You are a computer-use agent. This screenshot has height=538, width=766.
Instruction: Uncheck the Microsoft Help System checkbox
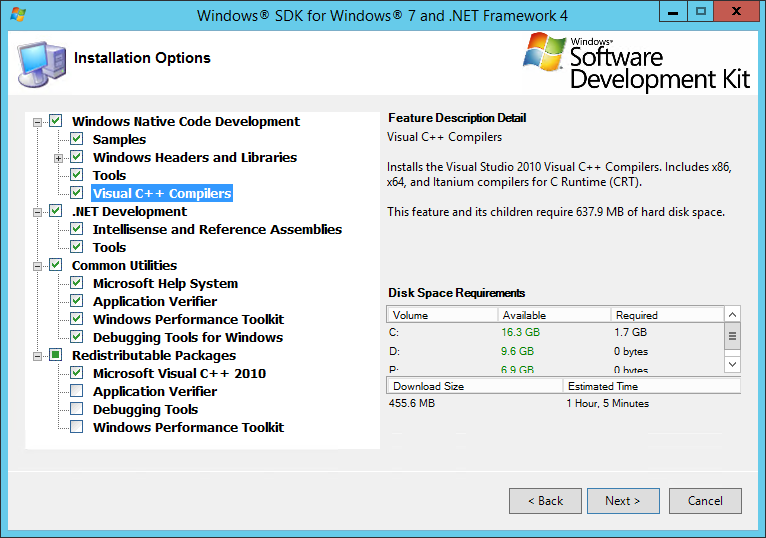(x=77, y=283)
